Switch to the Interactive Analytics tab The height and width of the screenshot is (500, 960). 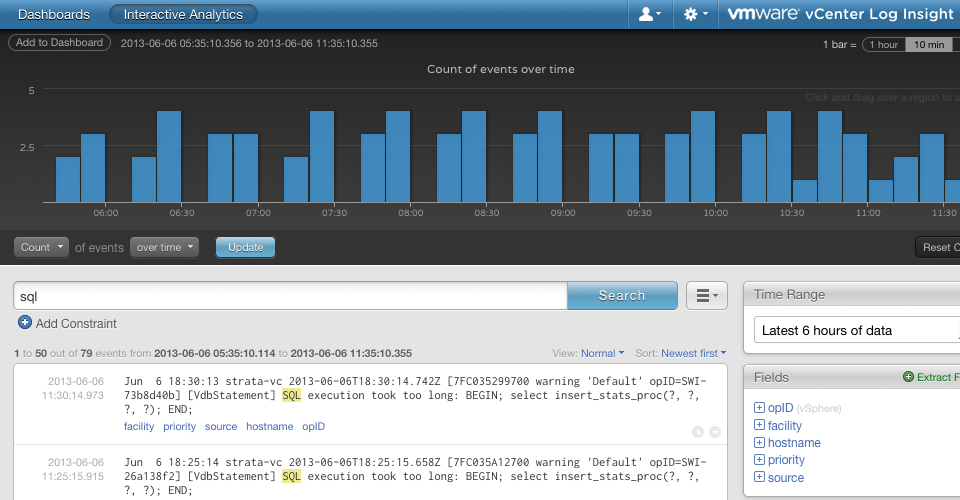pos(183,15)
